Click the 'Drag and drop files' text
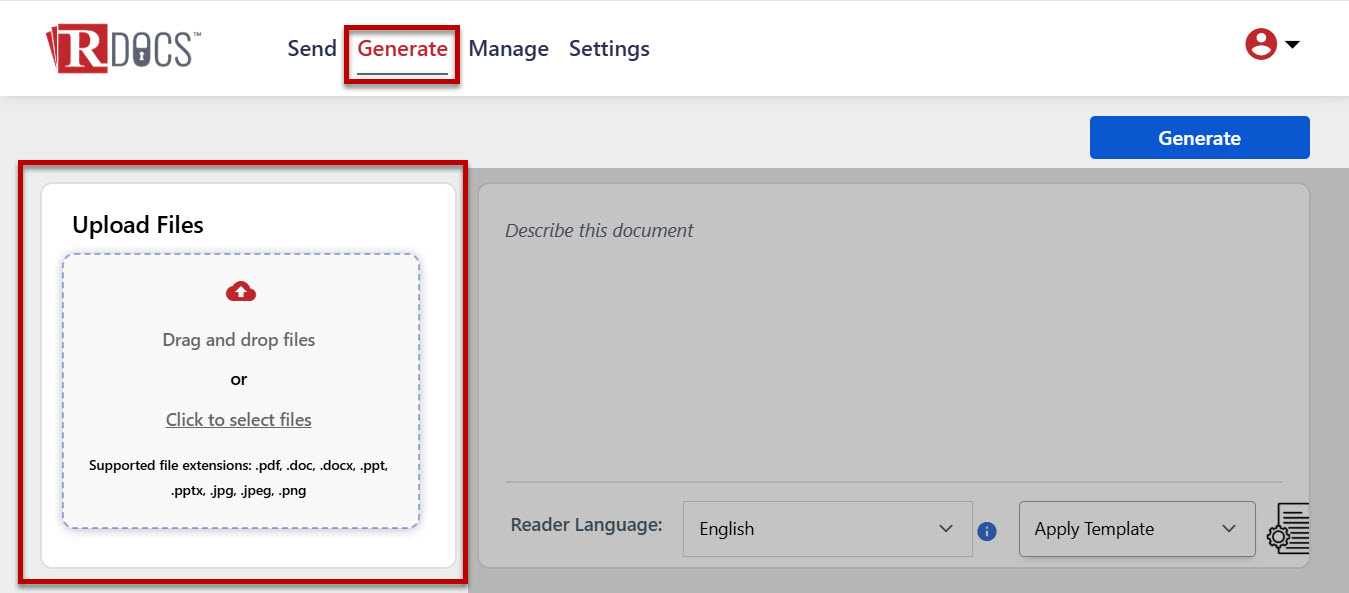This screenshot has width=1349, height=593. (x=239, y=340)
